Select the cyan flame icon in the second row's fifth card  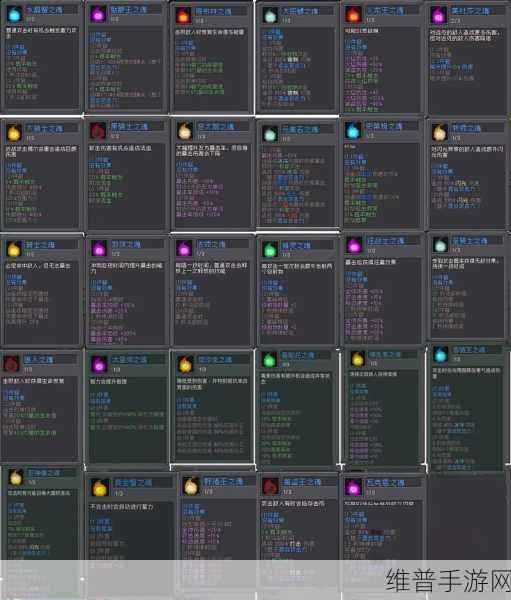click(353, 130)
